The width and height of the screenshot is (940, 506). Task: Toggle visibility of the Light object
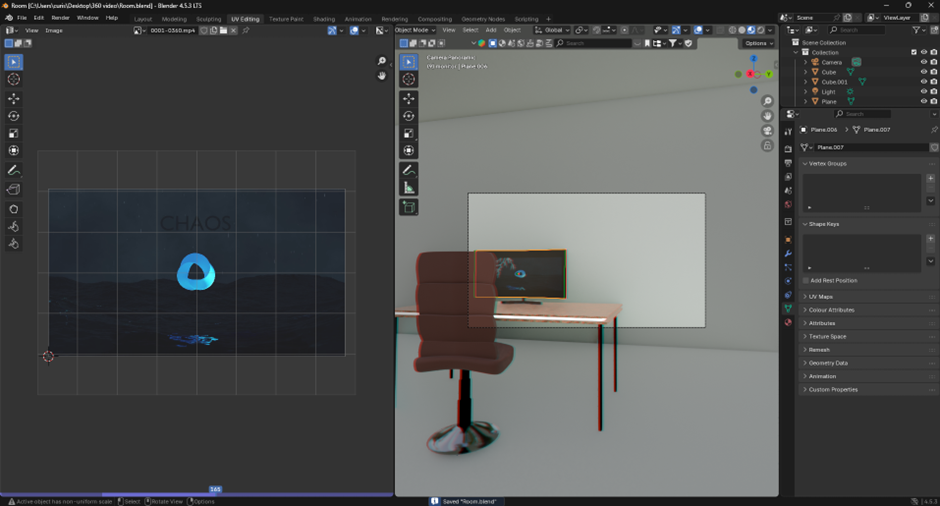923,92
